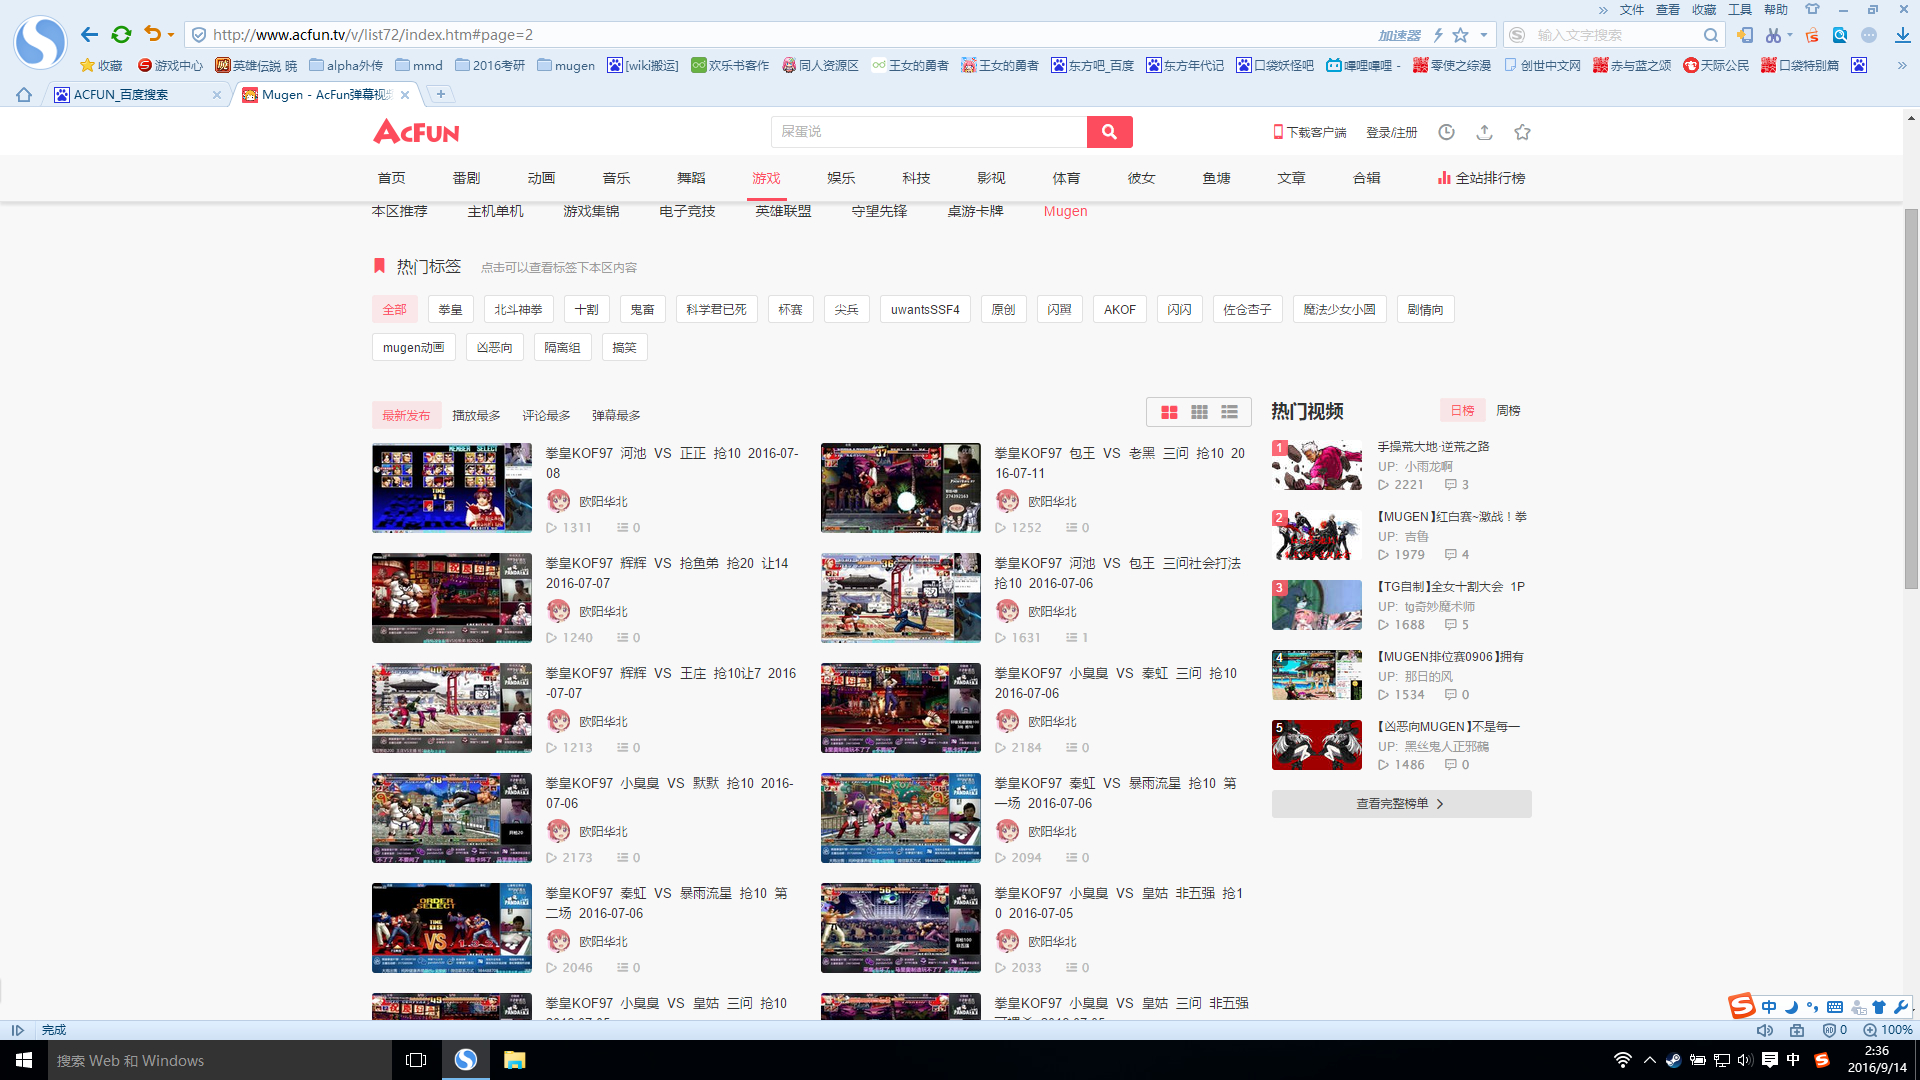This screenshot has height=1080, width=1920.
Task: Select the Mugen subcategory
Action: (x=1065, y=211)
